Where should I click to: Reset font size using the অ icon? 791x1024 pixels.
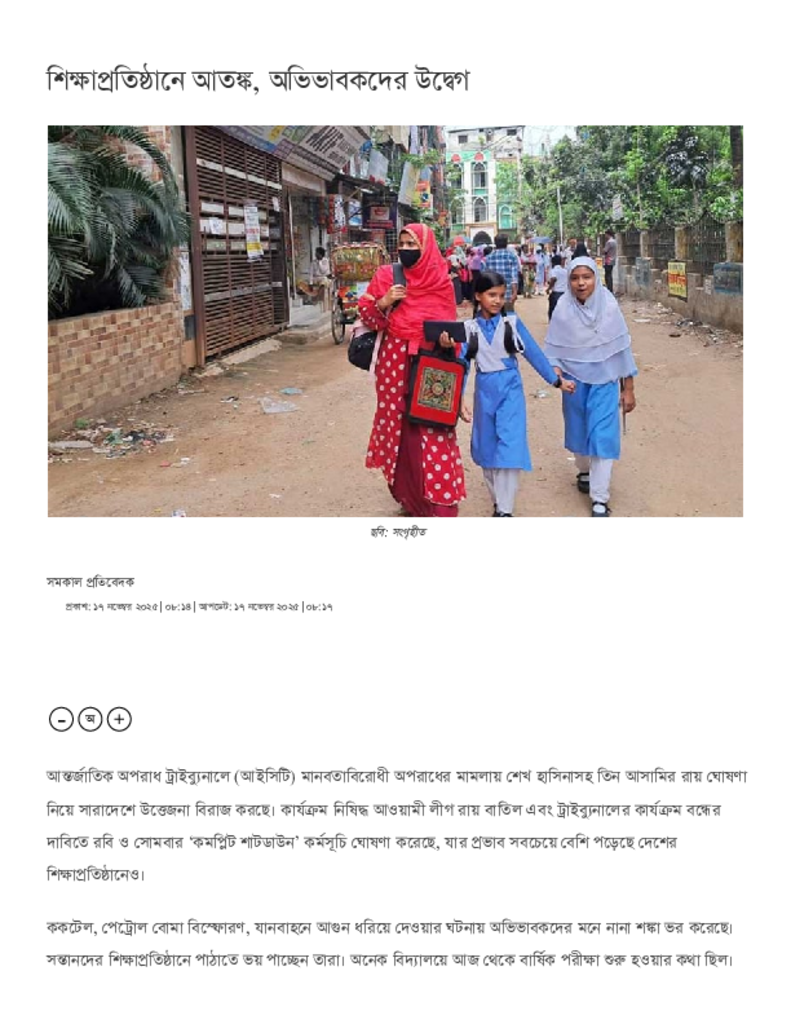click(90, 720)
